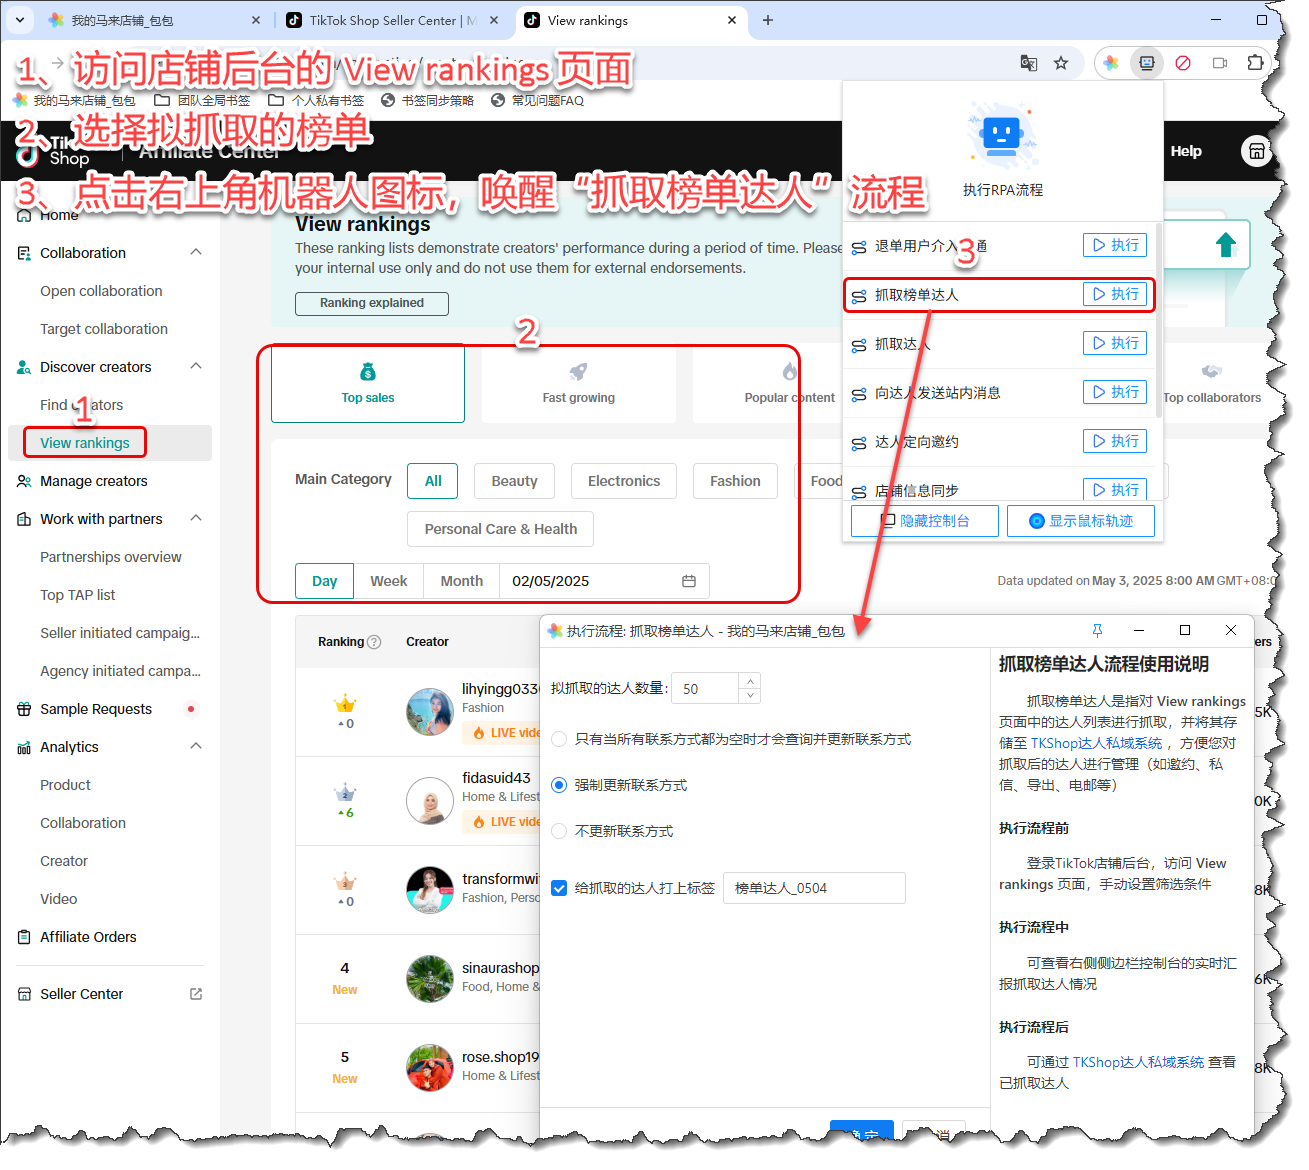This screenshot has height=1170, width=1309.
Task: Click the date field showing 02/05/2025
Action: click(x=604, y=581)
